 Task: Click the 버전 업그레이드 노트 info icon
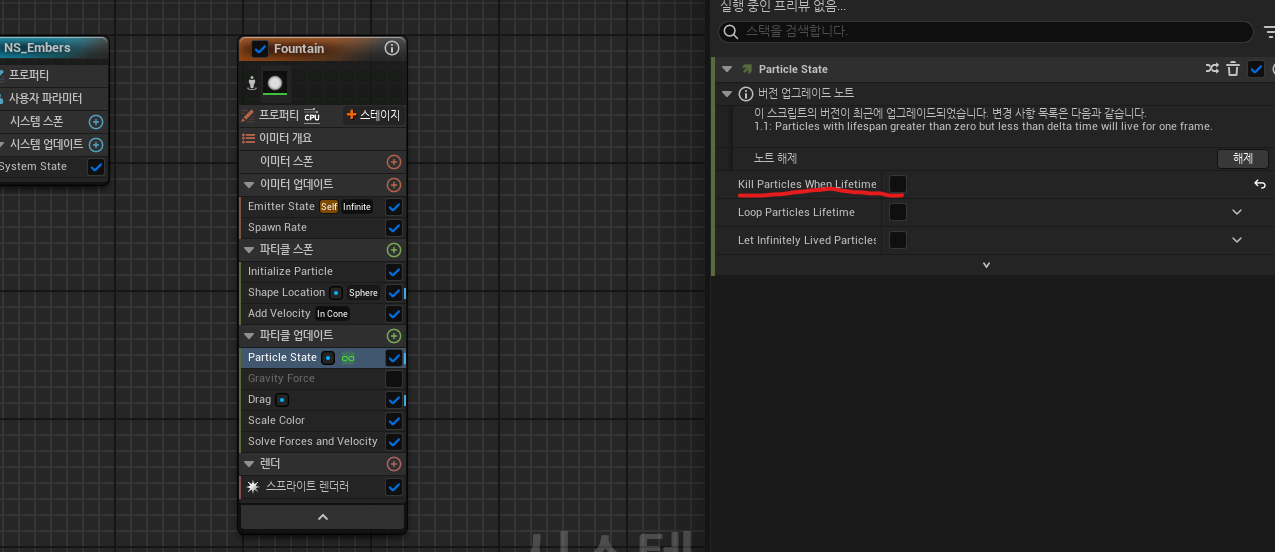pos(745,93)
